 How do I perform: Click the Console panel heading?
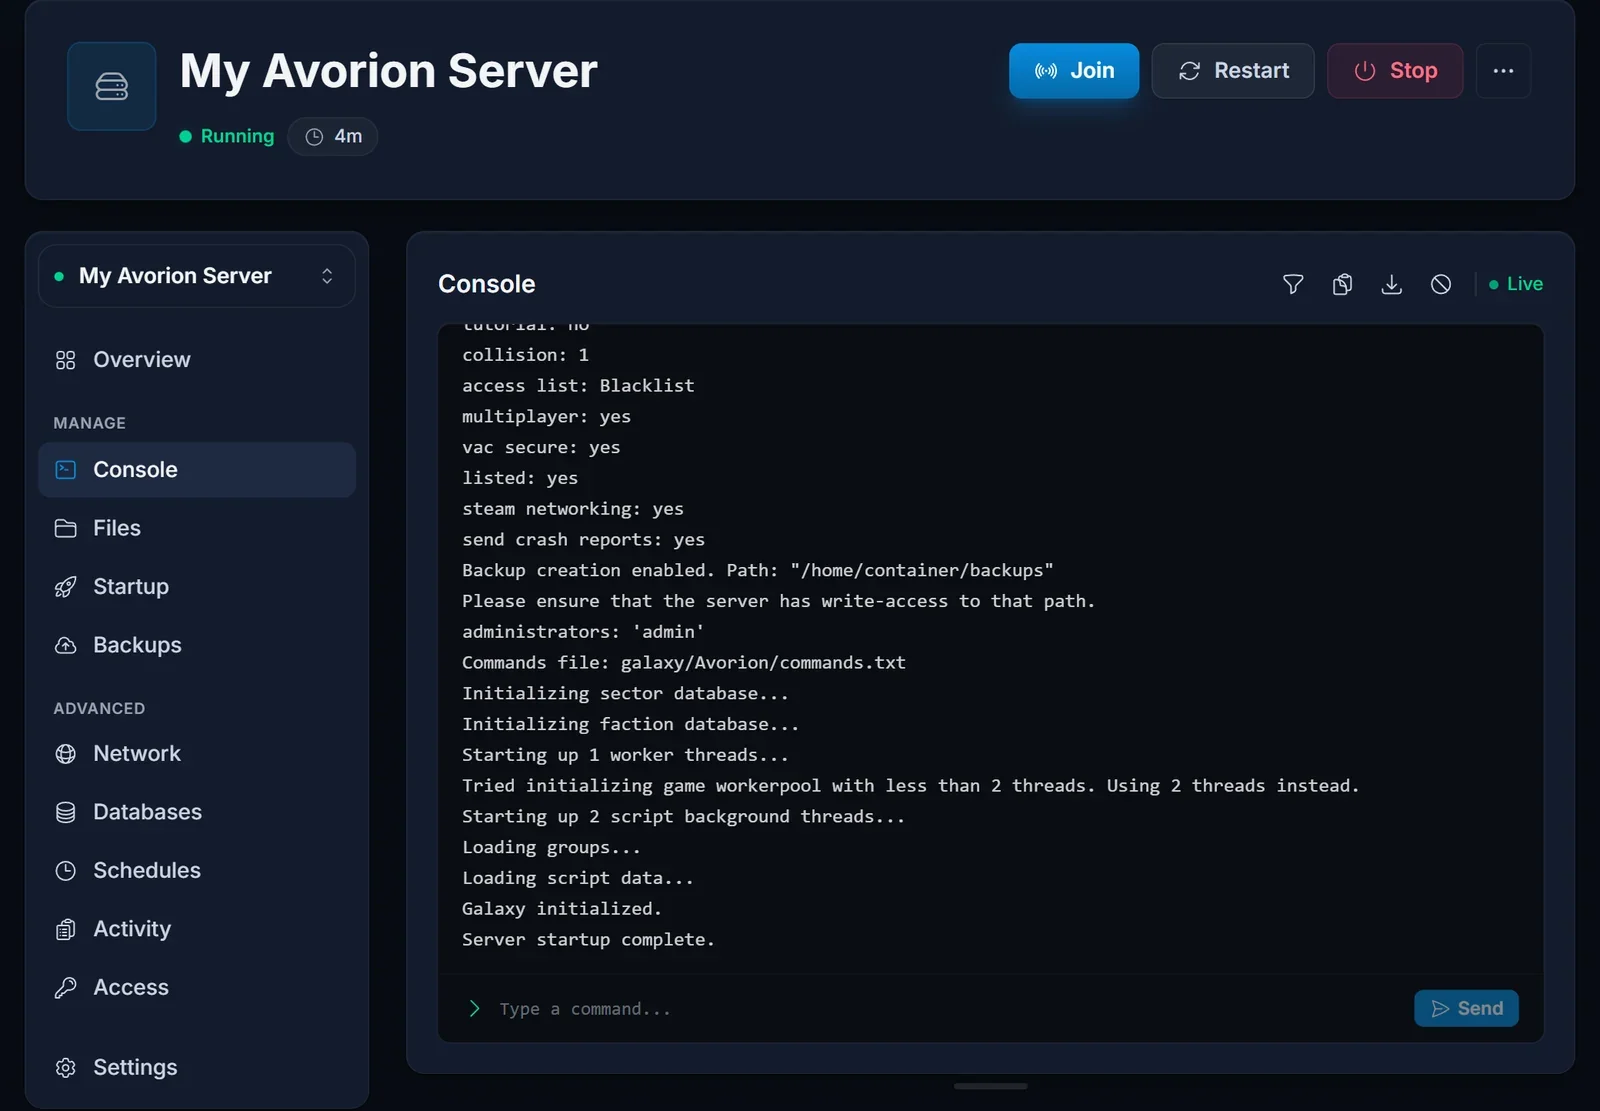pyautogui.click(x=487, y=284)
